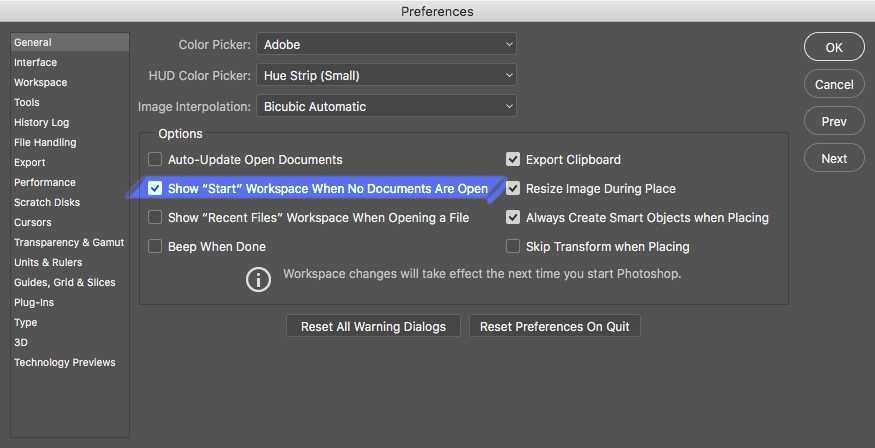875x448 pixels.
Task: Click the info icon beside workspace note
Action: click(258, 279)
